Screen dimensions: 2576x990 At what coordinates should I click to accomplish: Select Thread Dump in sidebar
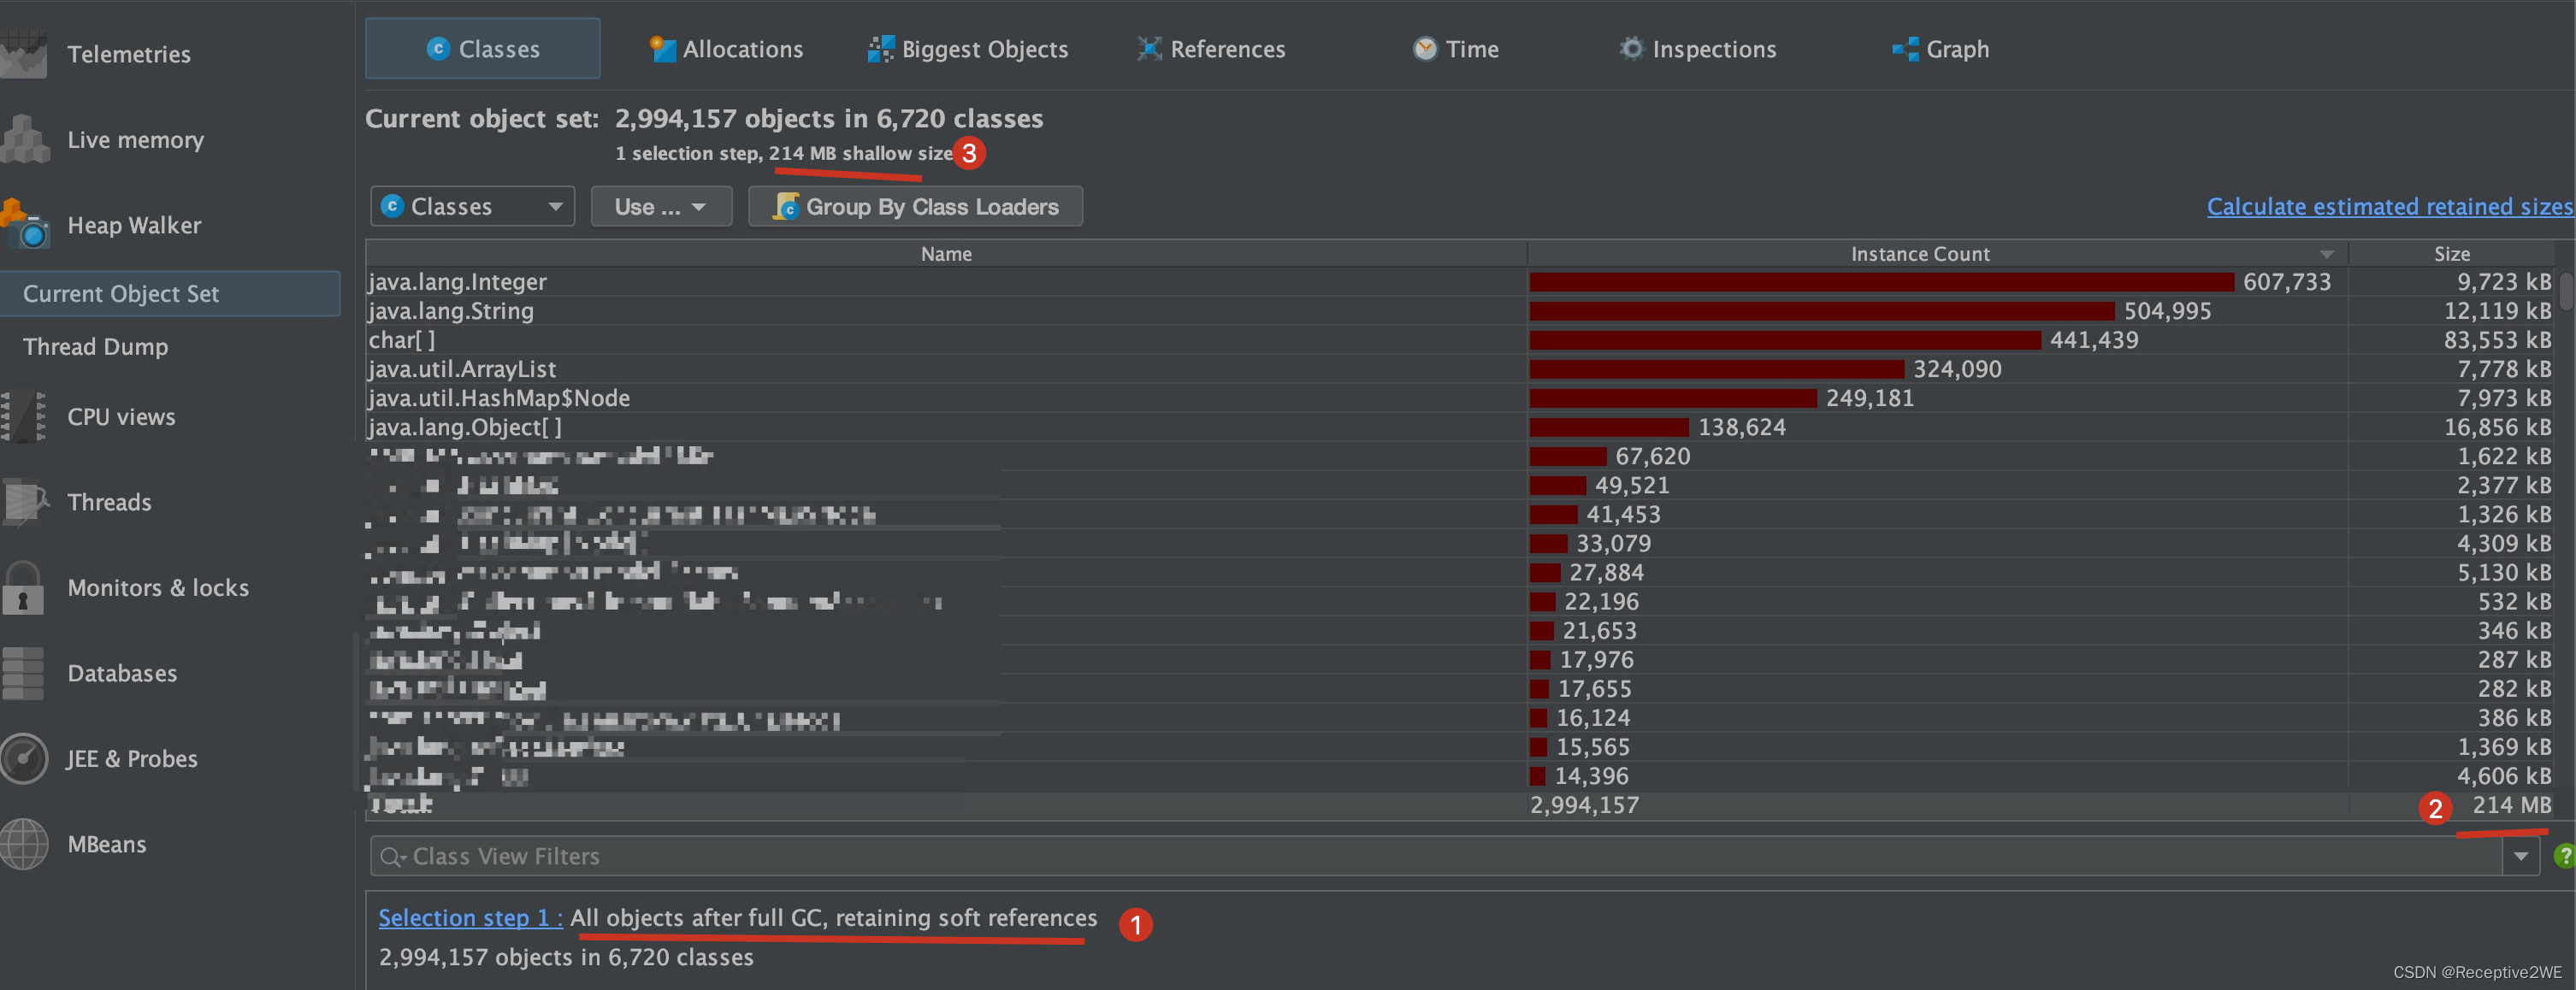(95, 346)
